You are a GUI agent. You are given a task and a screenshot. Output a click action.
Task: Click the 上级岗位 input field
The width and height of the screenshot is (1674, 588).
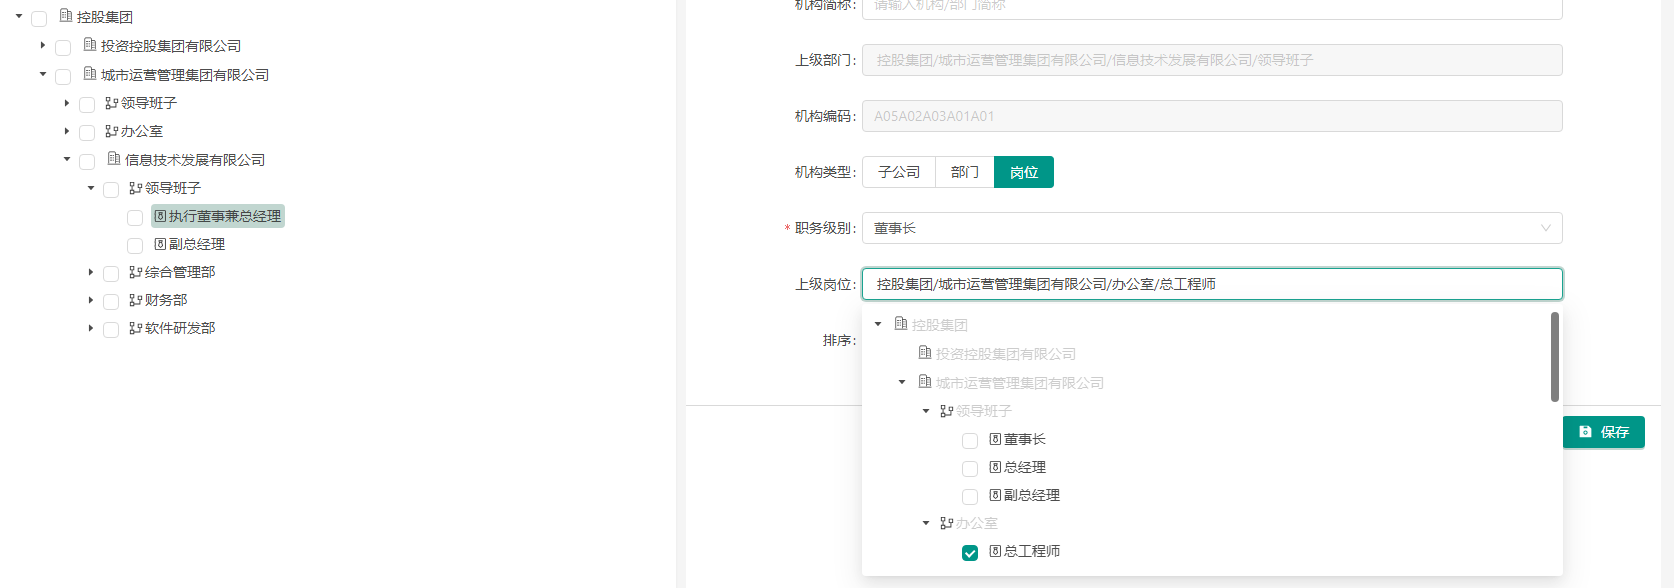1211,284
